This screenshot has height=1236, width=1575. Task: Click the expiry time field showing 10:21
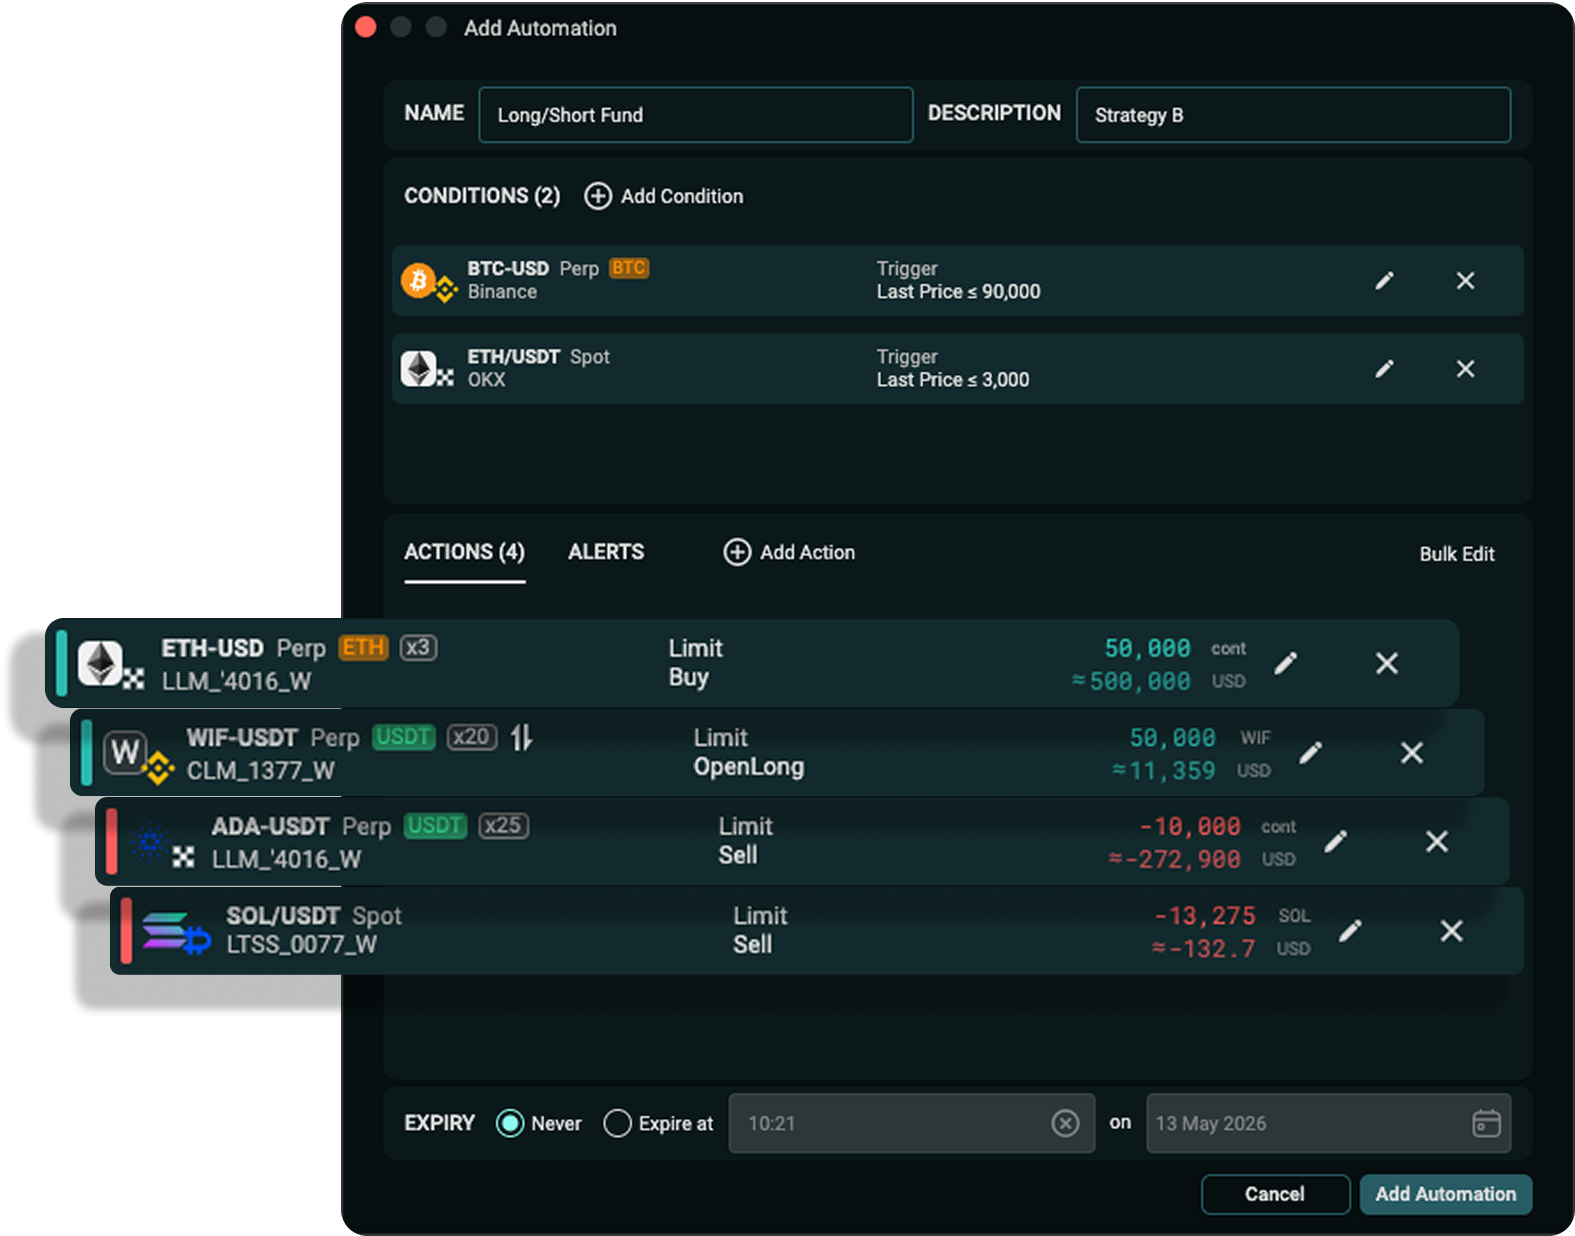tap(911, 1123)
